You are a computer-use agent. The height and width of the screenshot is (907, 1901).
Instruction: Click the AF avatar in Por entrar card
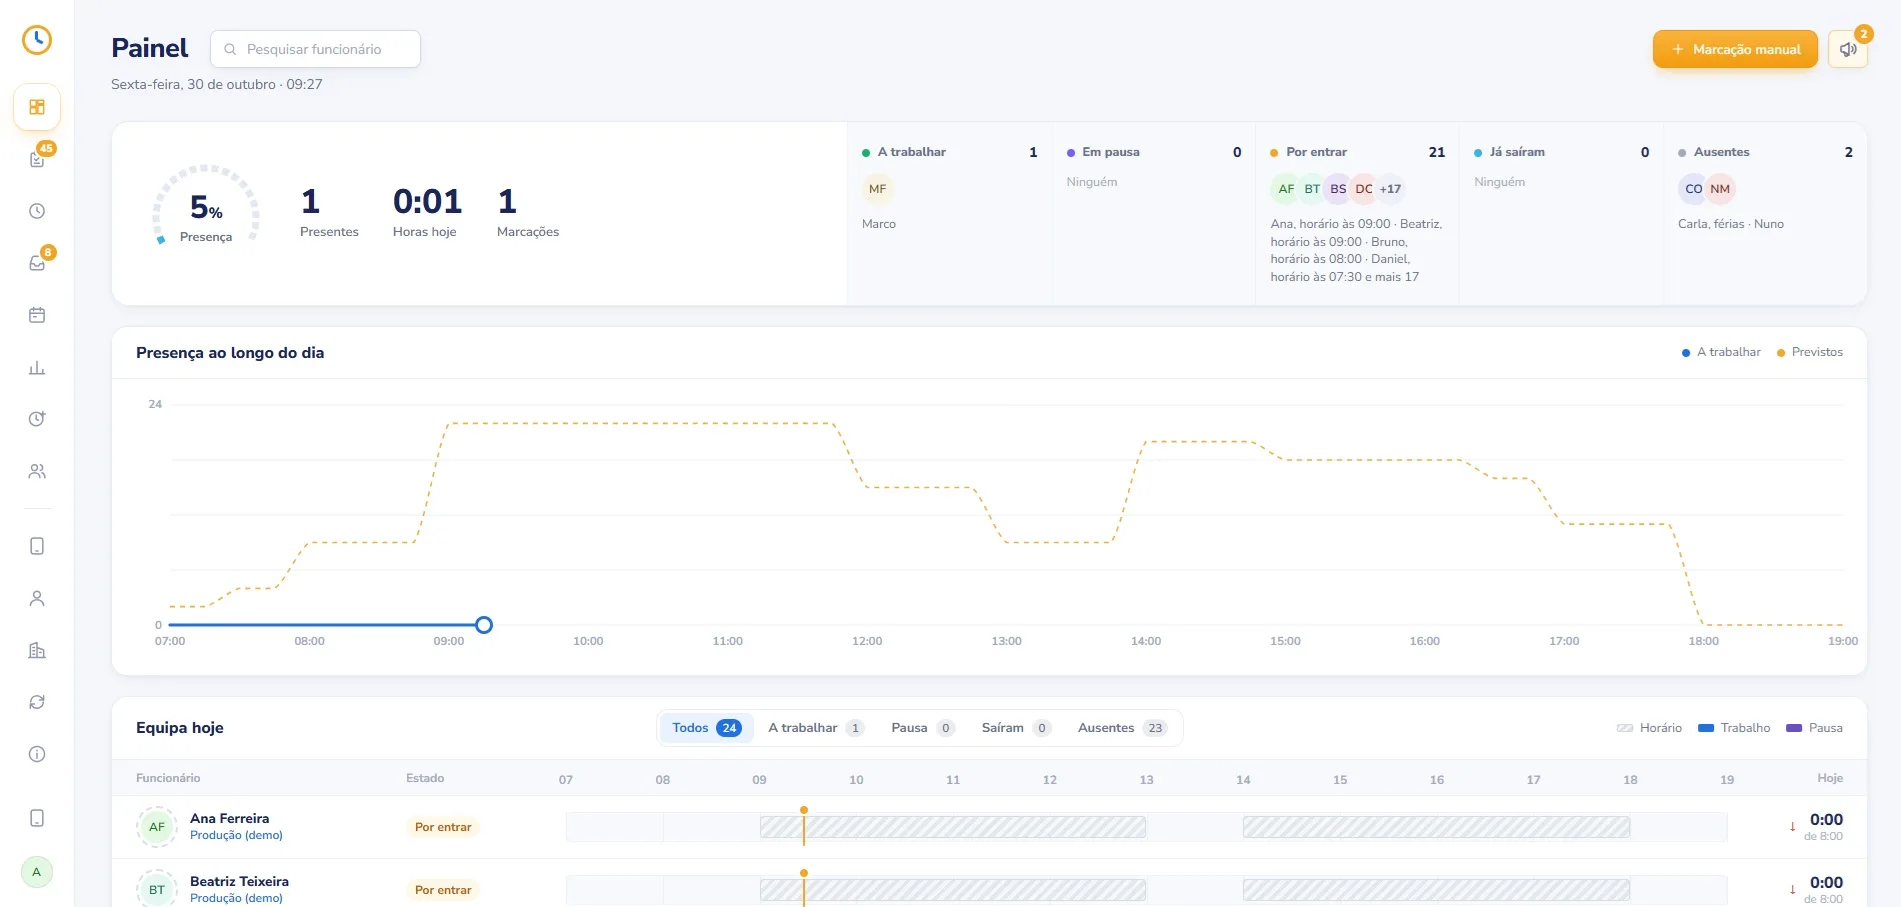click(x=1286, y=189)
